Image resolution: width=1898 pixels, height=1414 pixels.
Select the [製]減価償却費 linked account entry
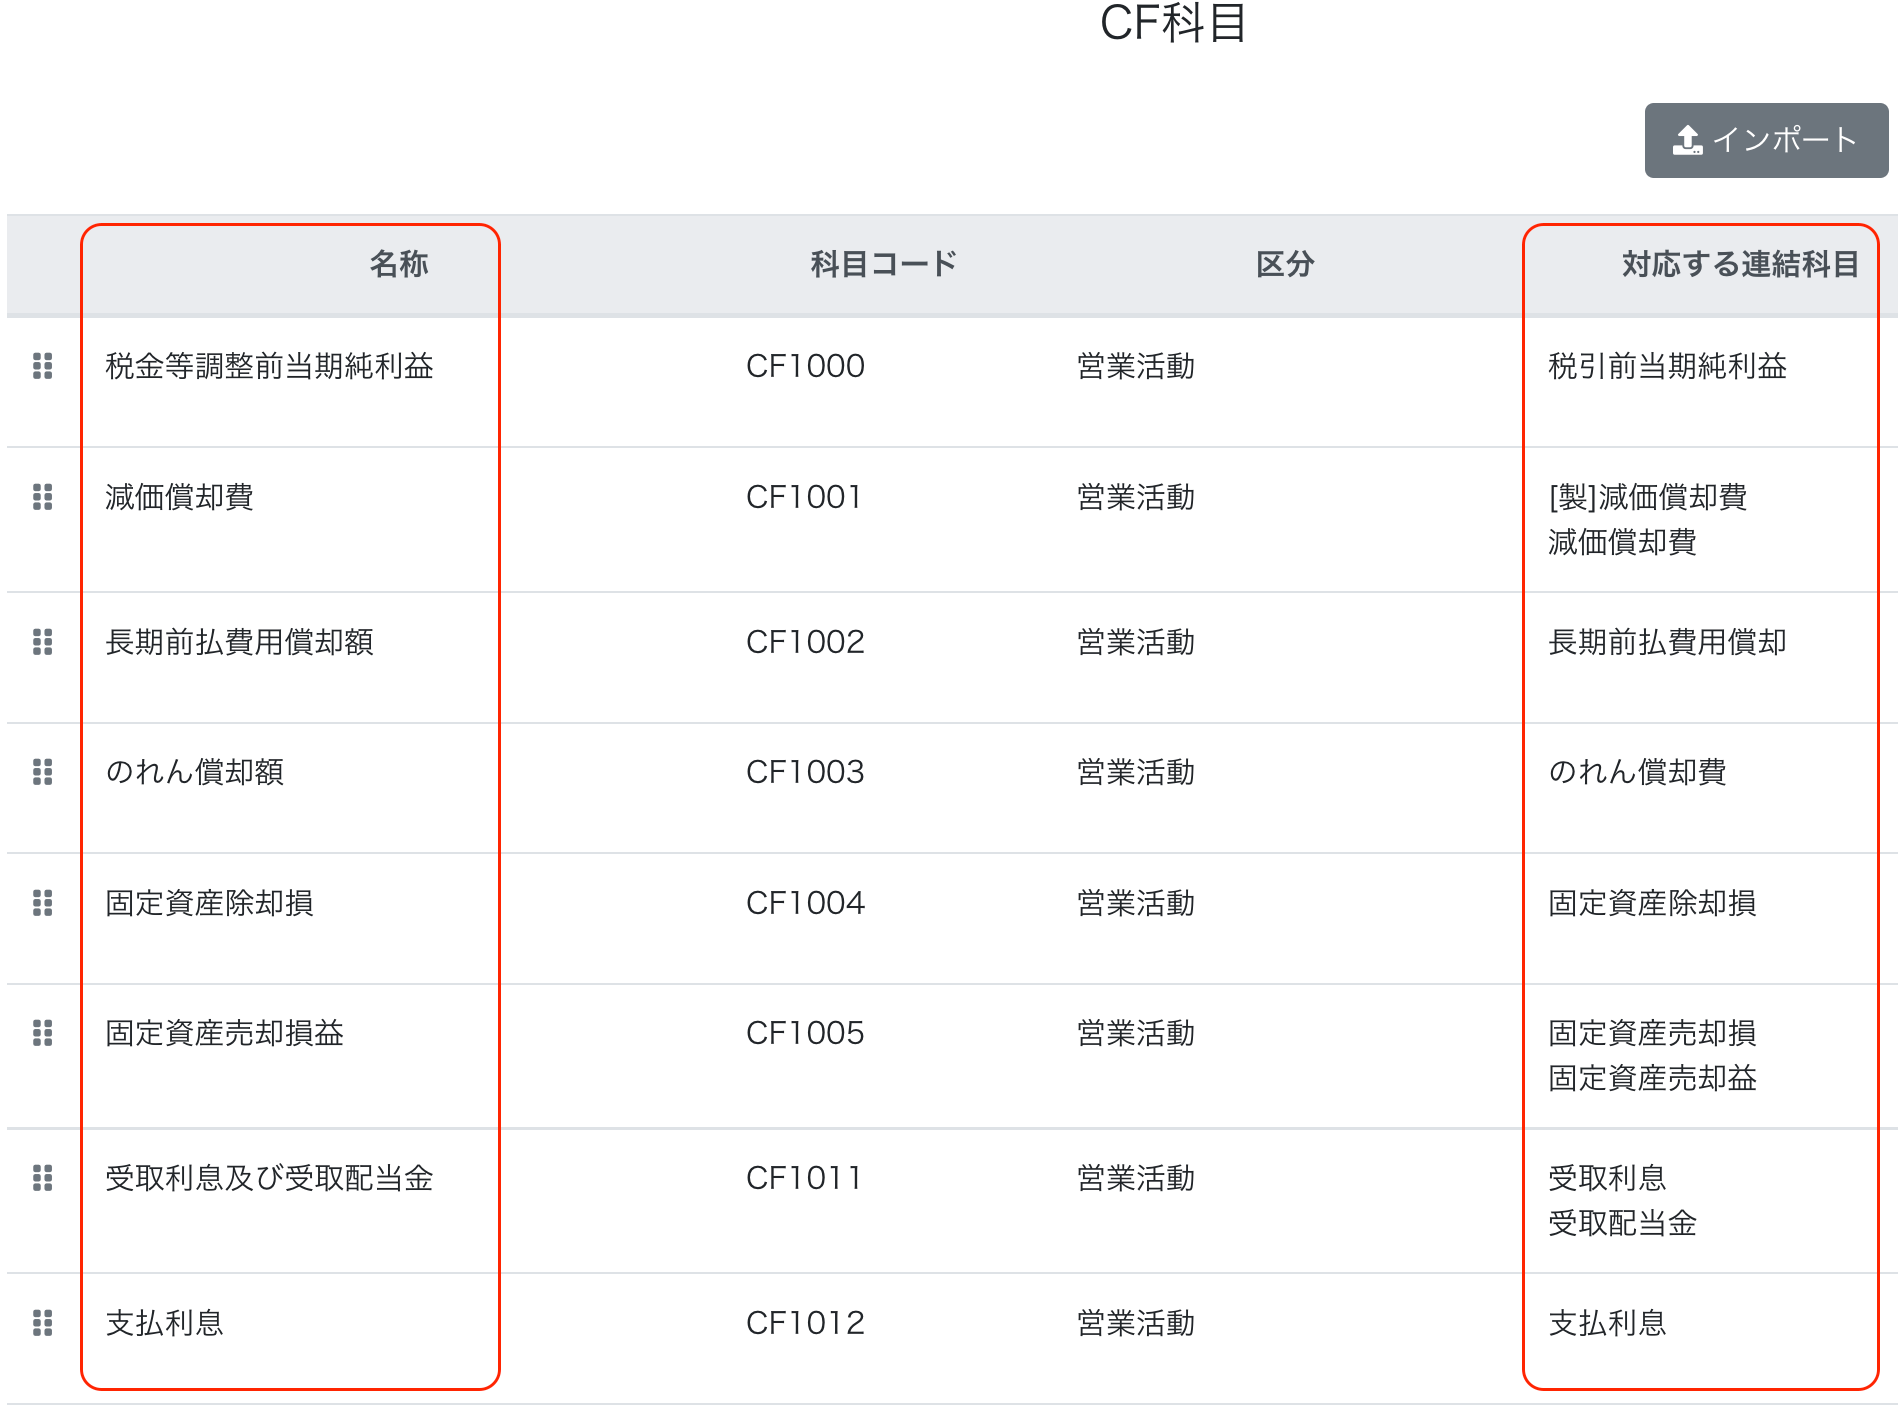pos(1647,497)
